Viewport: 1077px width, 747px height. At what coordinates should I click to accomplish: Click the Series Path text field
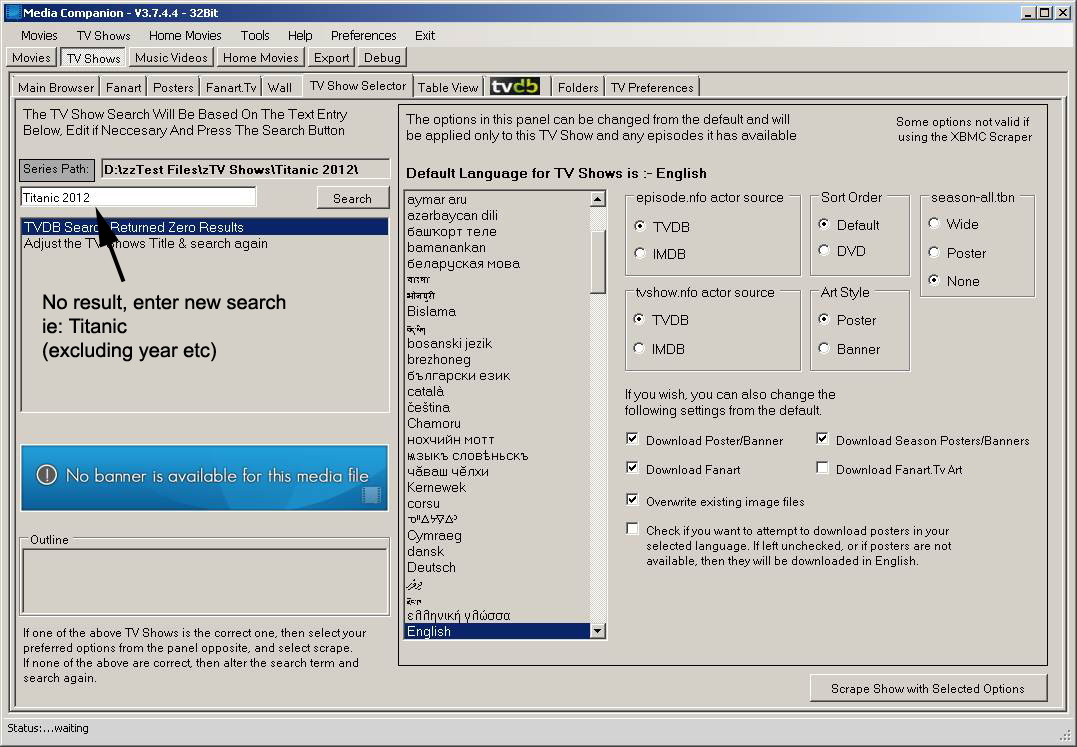(245, 169)
